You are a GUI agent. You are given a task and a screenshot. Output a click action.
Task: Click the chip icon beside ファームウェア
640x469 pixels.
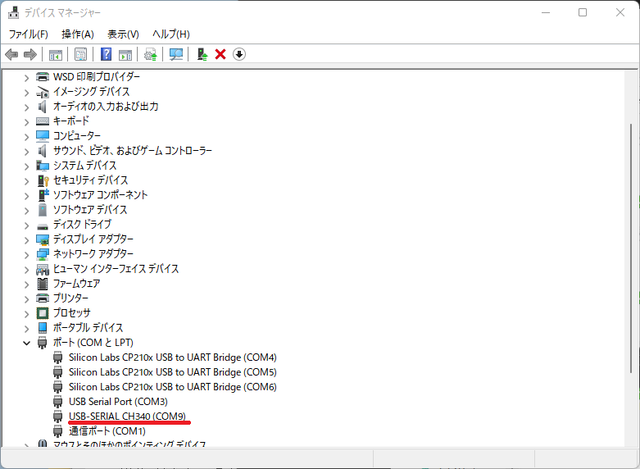click(x=42, y=283)
